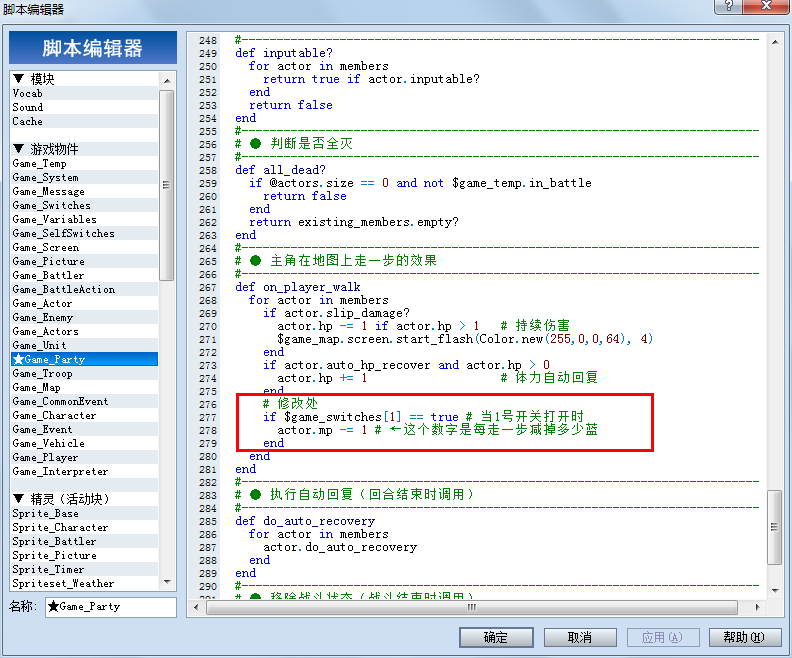Select the Game_Picture script
Image resolution: width=792 pixels, height=658 pixels.
pos(84,262)
